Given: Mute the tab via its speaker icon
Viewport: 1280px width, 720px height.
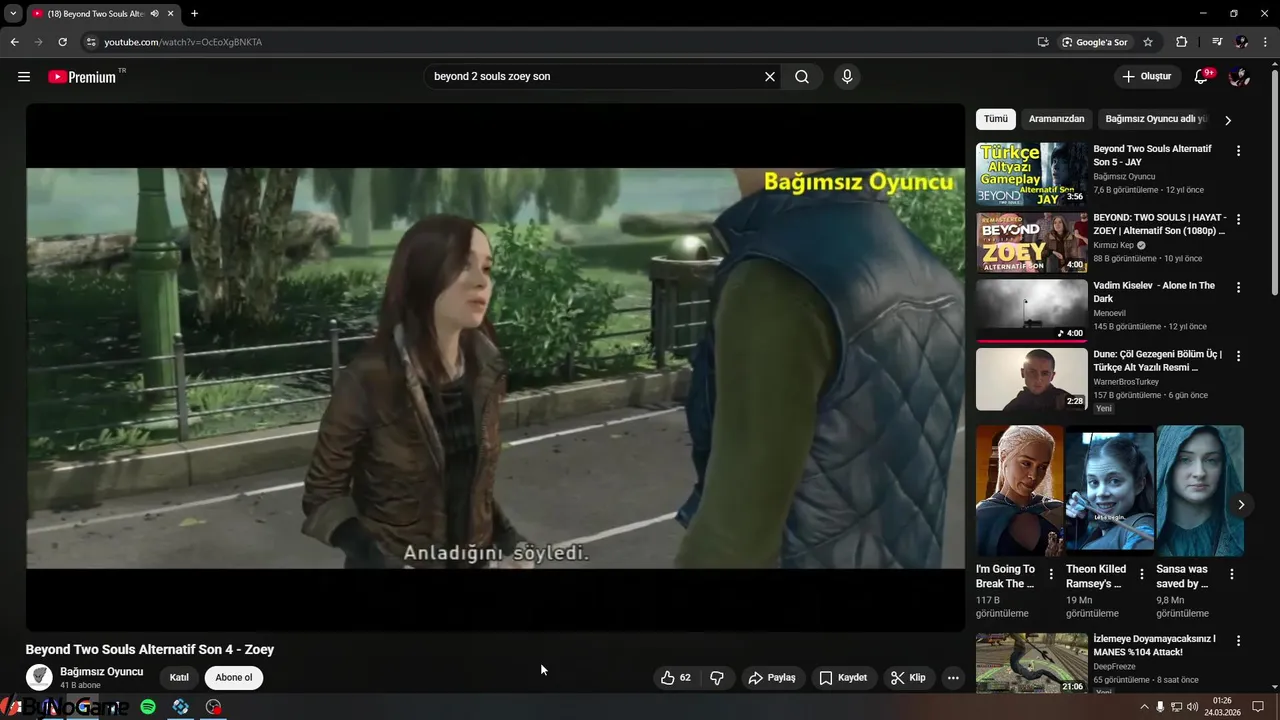Looking at the screenshot, I should click(x=154, y=14).
